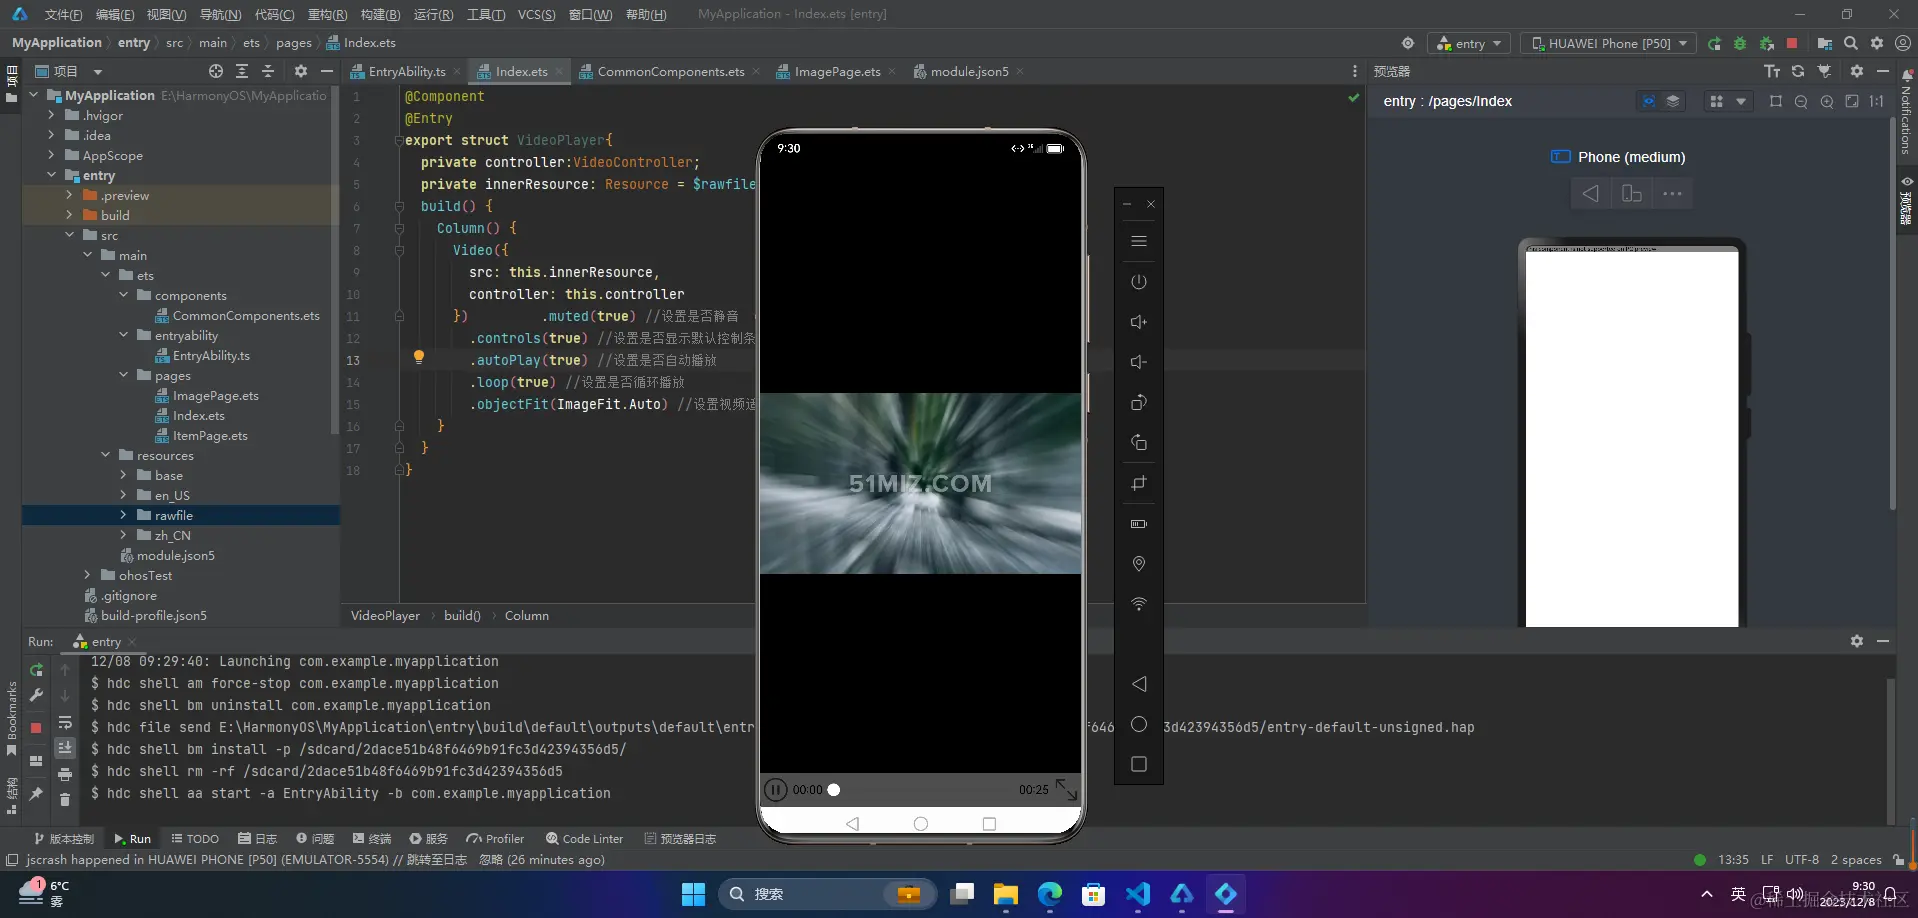Click the emulator location pin icon

(1138, 564)
